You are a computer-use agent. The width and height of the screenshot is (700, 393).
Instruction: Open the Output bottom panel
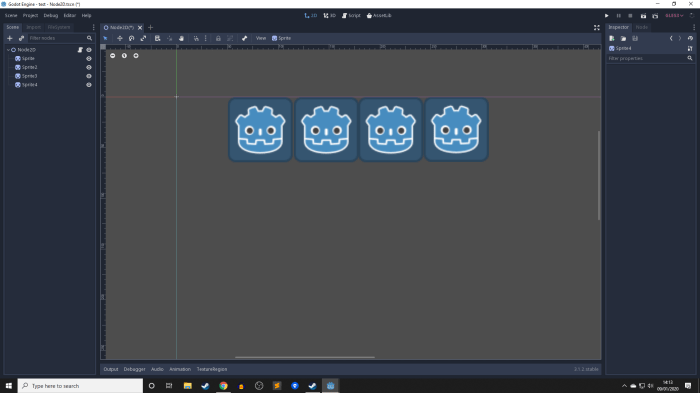(111, 369)
